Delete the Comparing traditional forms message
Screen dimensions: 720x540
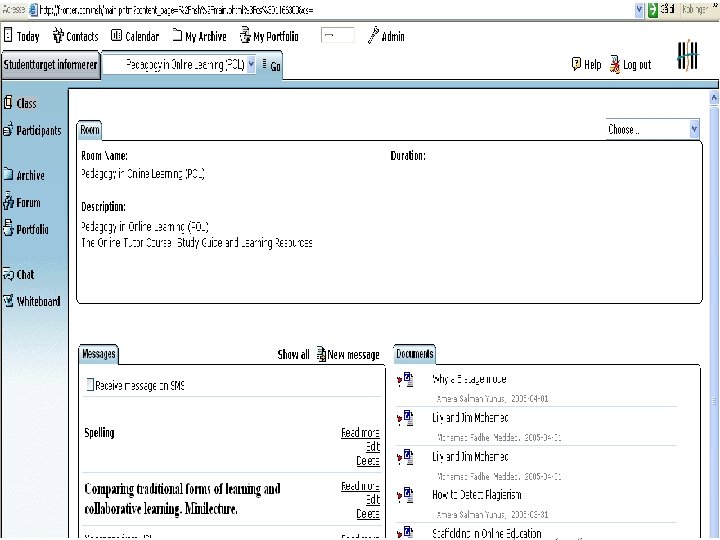tap(368, 514)
